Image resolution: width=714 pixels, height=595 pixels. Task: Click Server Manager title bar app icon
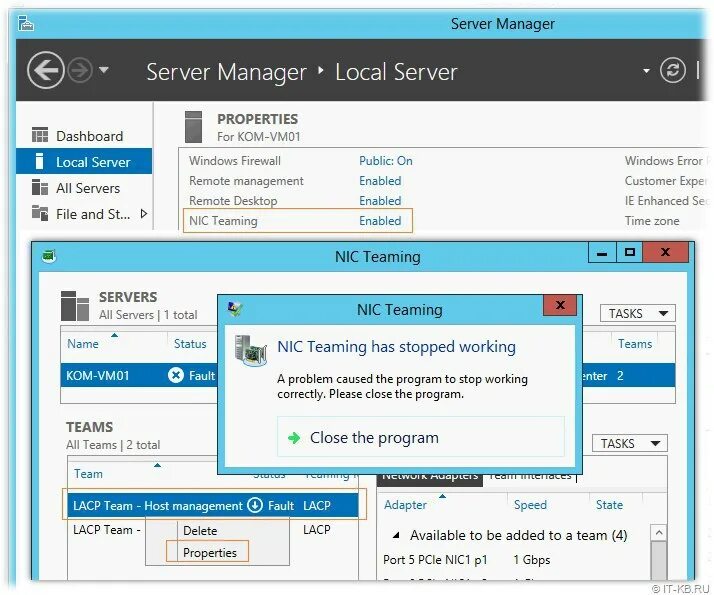click(x=26, y=23)
